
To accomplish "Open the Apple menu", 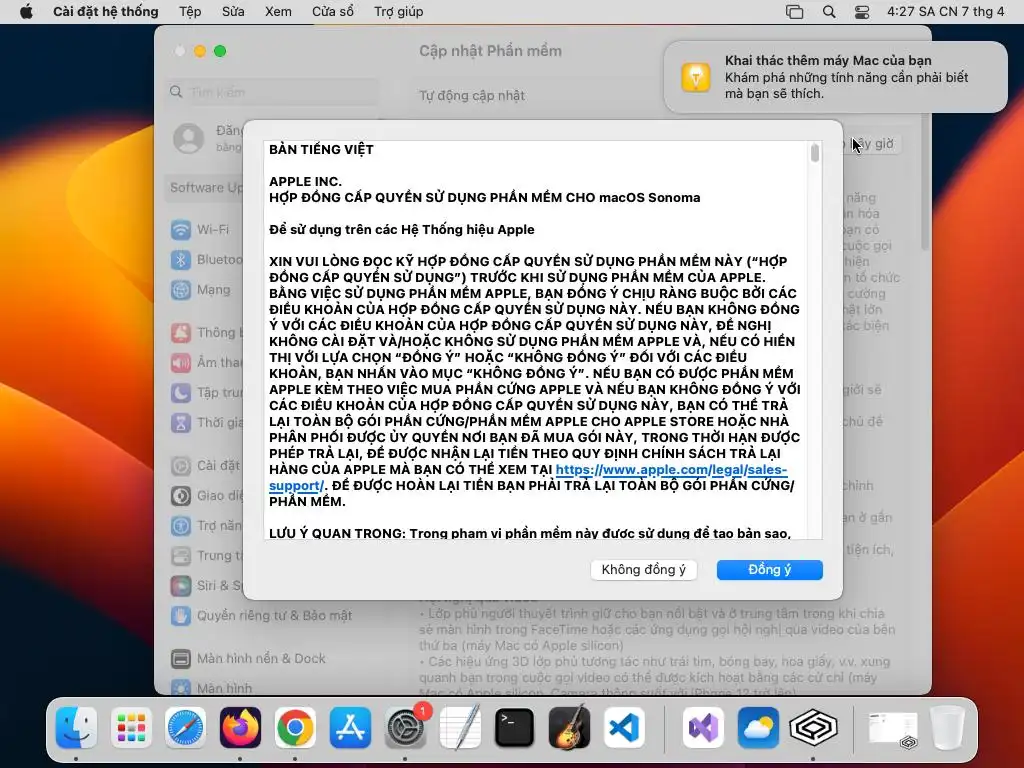I will click(x=26, y=12).
